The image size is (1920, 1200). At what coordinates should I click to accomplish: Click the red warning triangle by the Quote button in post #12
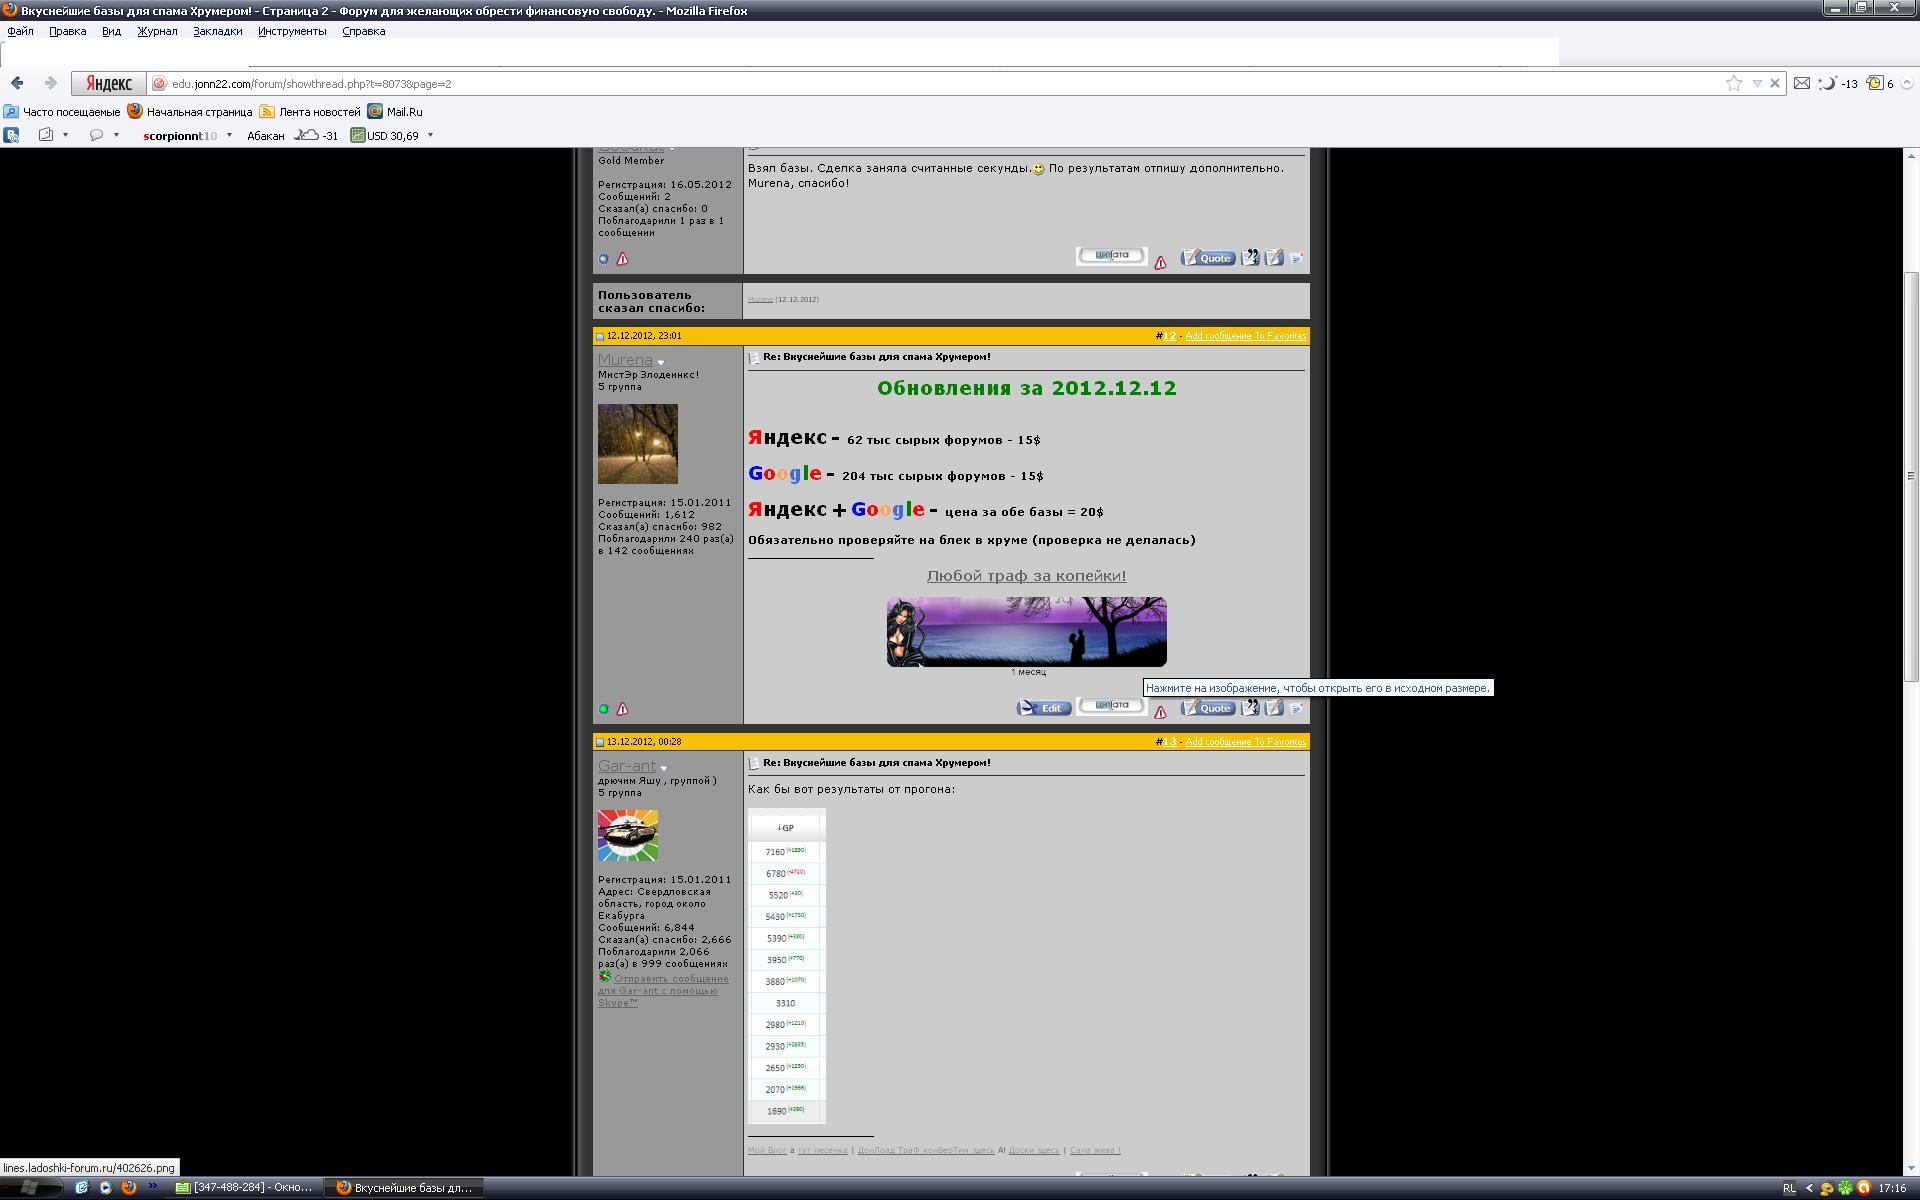(x=1160, y=712)
